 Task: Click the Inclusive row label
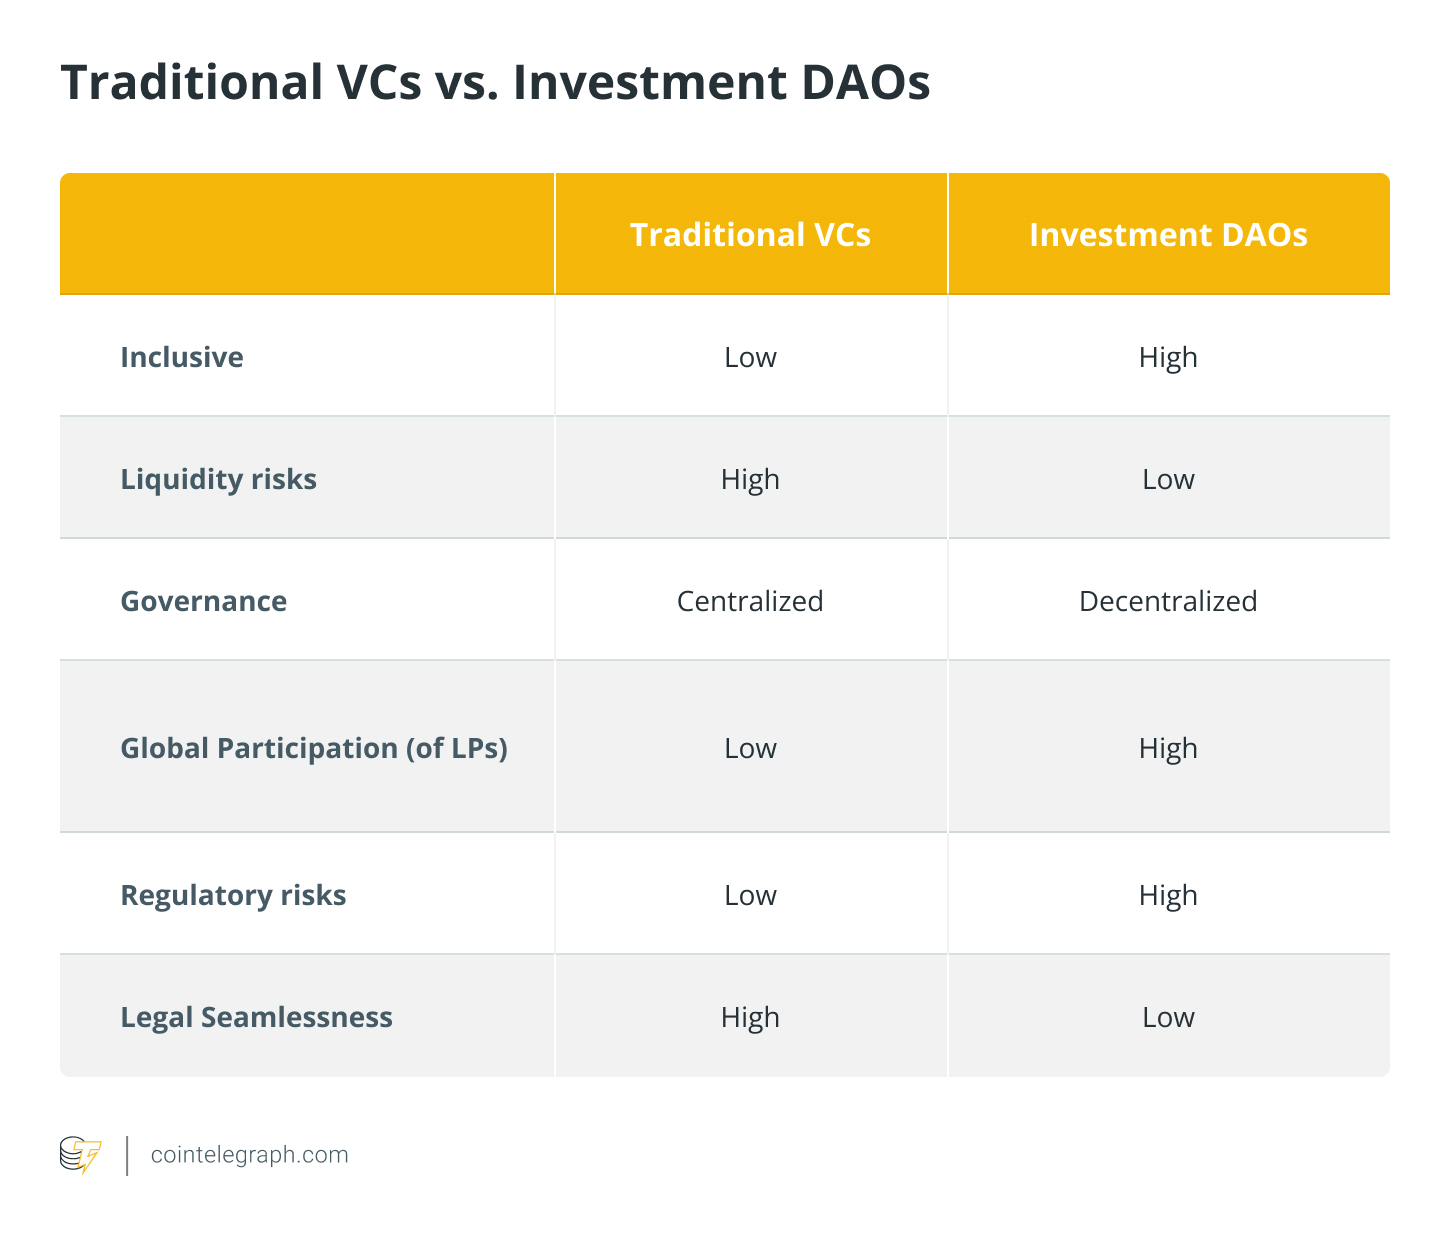click(182, 357)
